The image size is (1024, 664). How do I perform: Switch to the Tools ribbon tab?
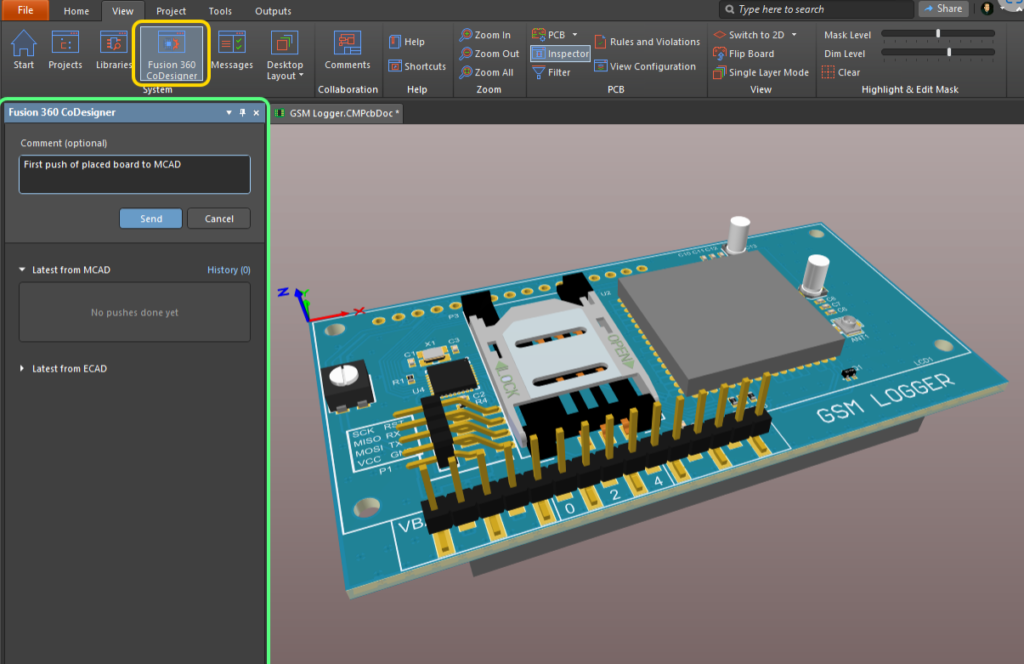coord(220,11)
